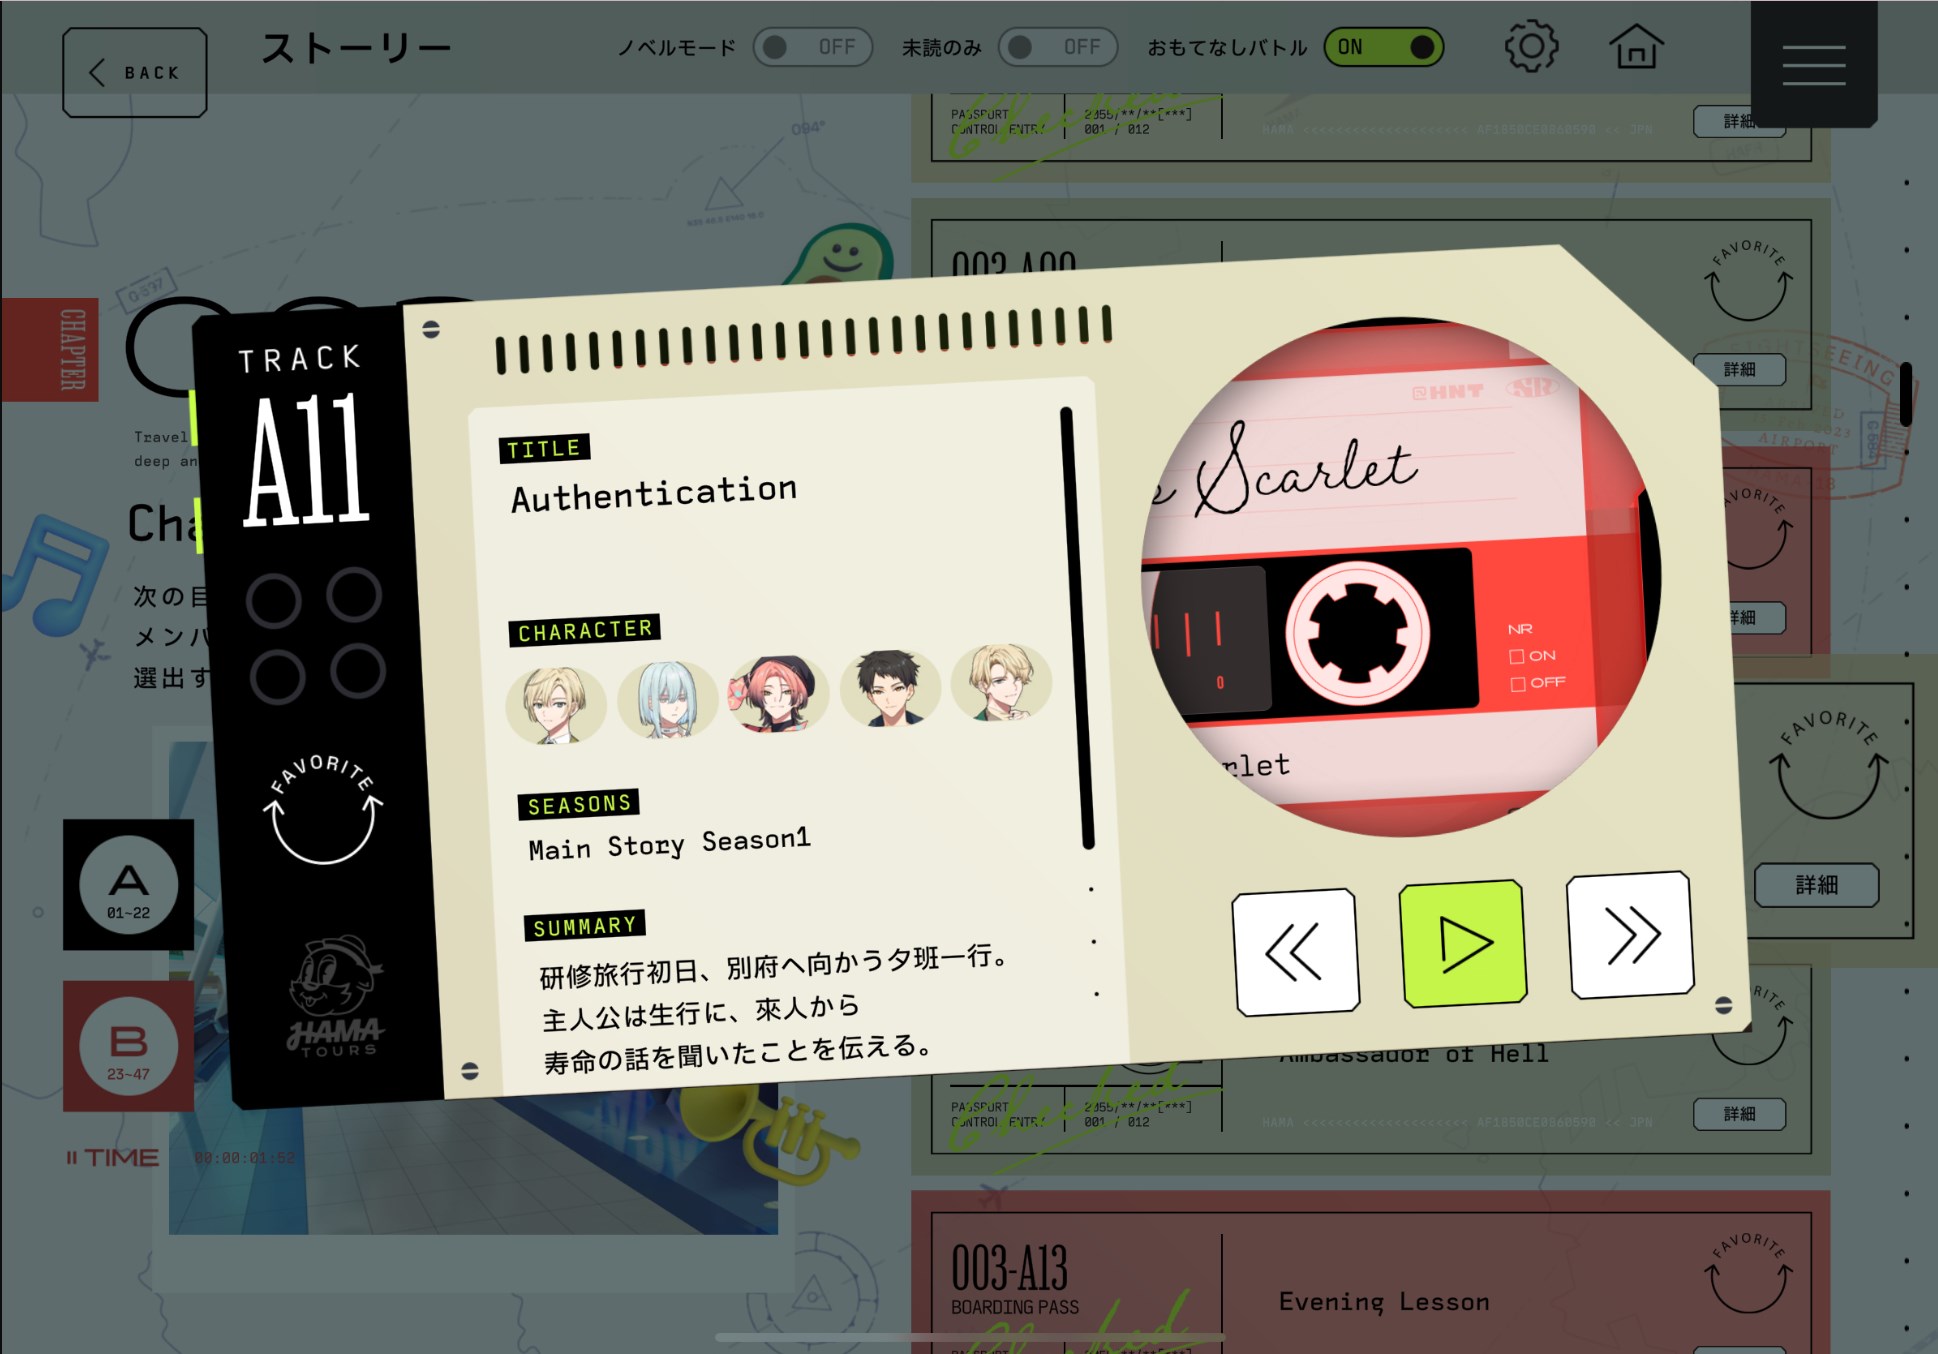Mark track A11 as favorite

[x=322, y=810]
